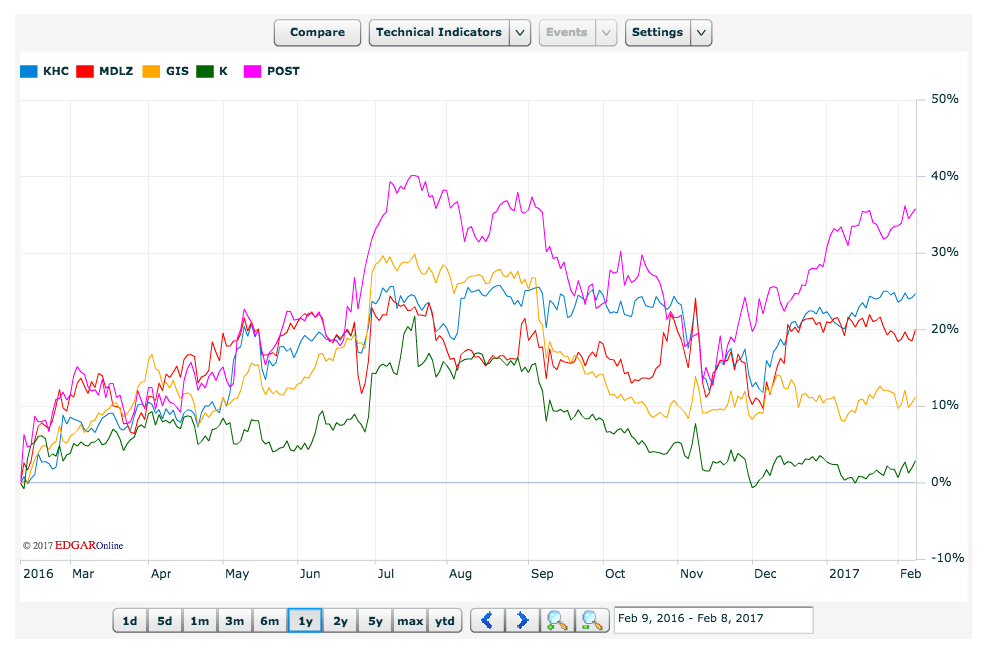Pick the 6m time range
Screen dimensions: 989x654
(270, 621)
